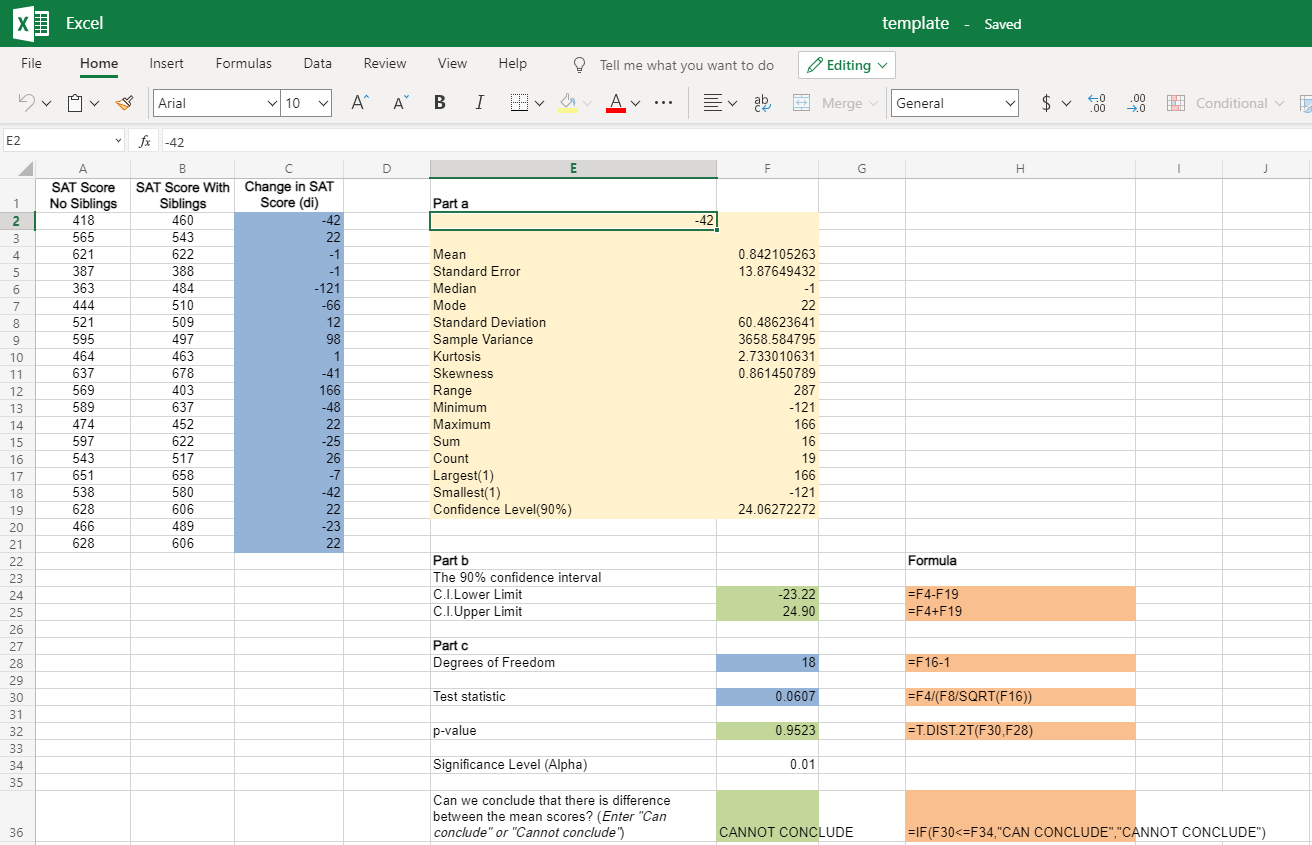Screen dimensions: 1312x845
Task: Click the Decrease Decimal icon
Action: (1136, 102)
